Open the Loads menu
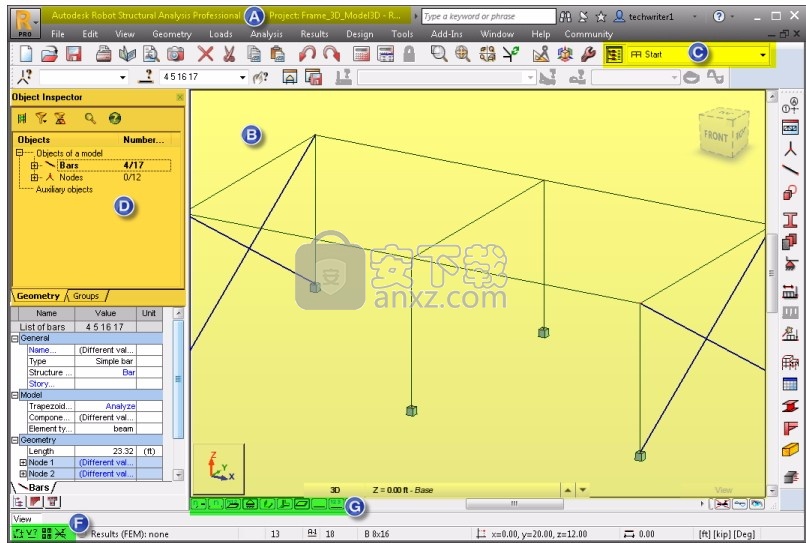 click(221, 34)
